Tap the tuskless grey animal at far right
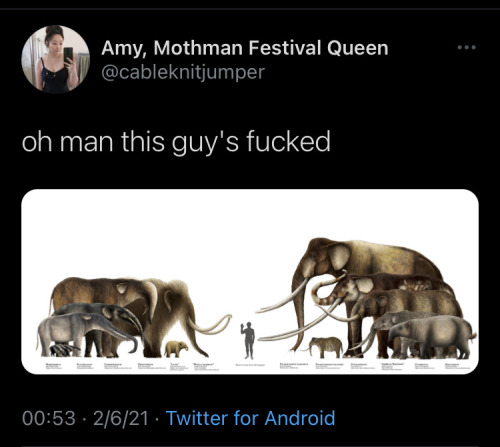This screenshot has width=500, height=447. (x=433, y=337)
